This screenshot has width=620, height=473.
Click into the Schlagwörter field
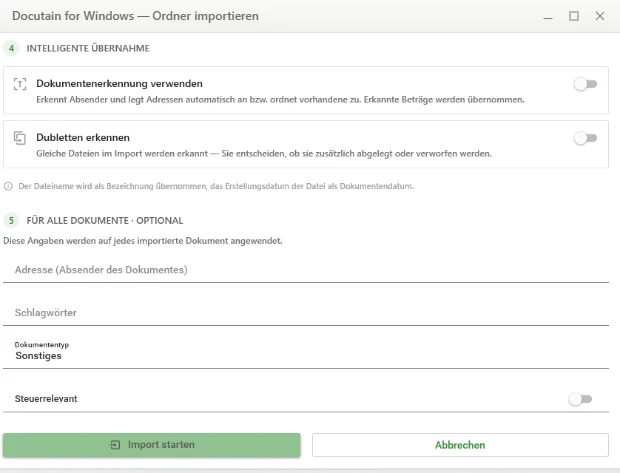click(306, 313)
